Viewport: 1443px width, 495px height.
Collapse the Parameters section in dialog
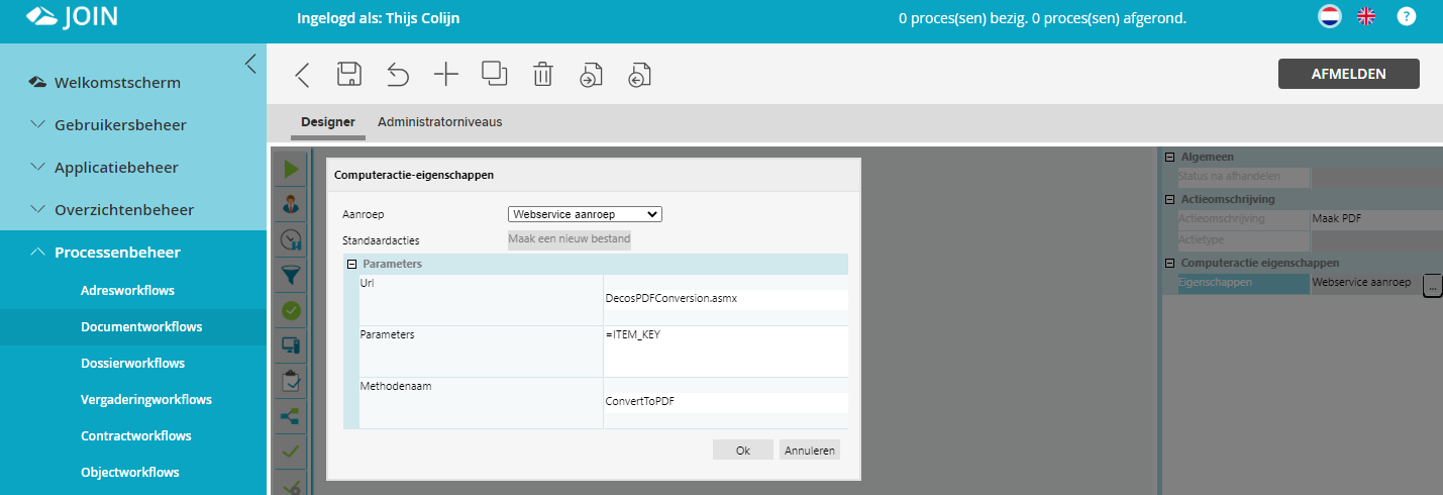(x=352, y=264)
